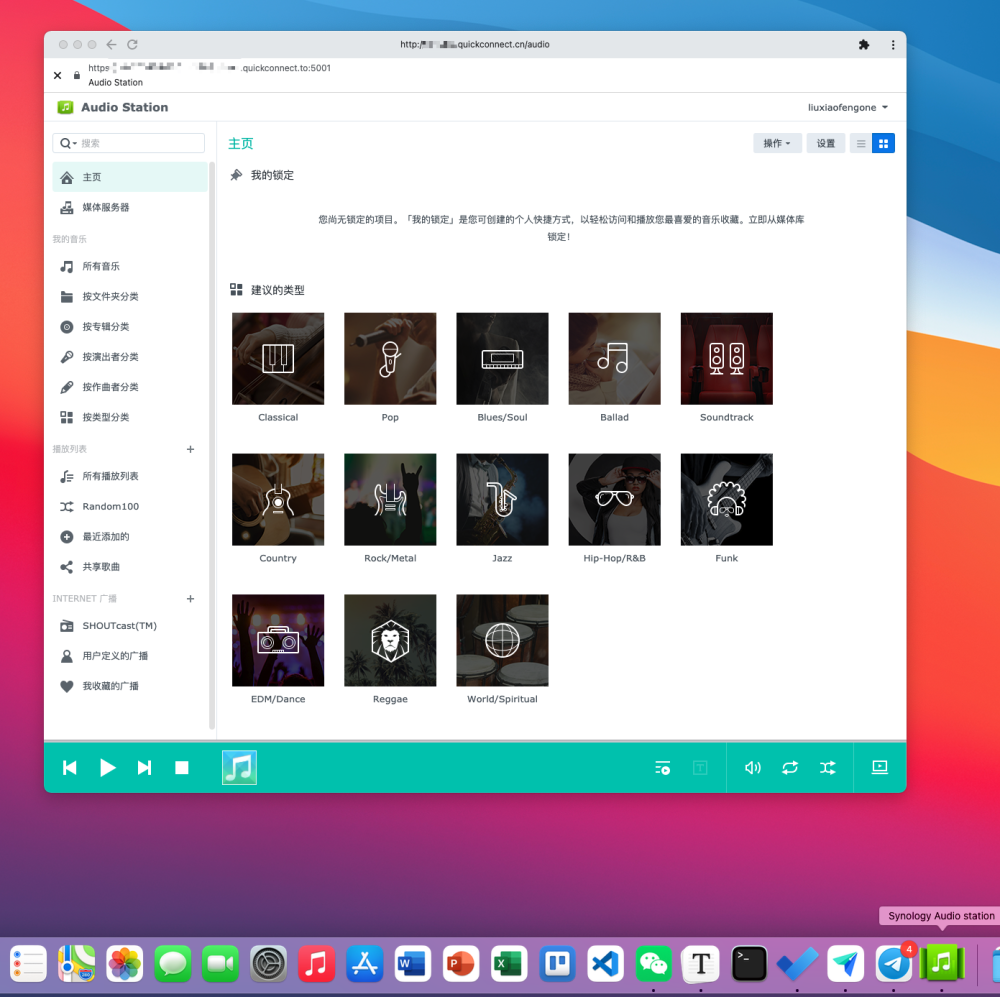Browse 按演出者分类 in the sidebar

pos(129,357)
